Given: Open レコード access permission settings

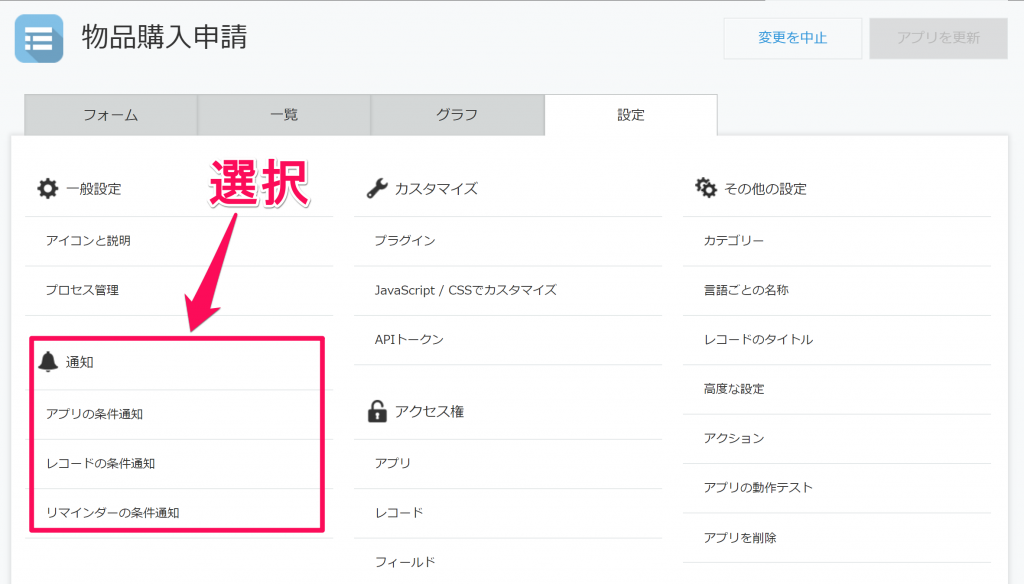Looking at the screenshot, I should pos(399,513).
